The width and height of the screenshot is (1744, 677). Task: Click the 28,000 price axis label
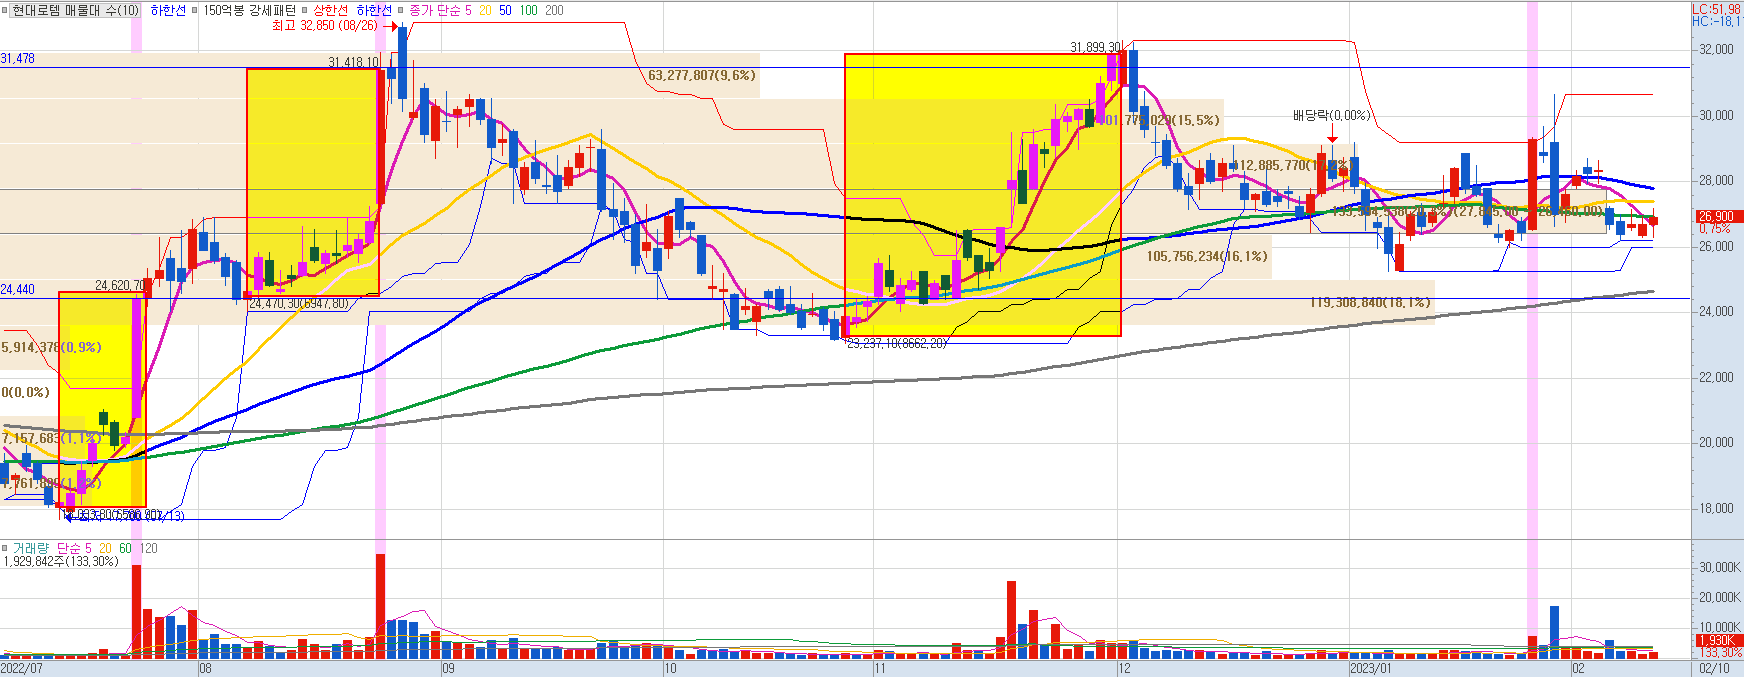tap(1716, 180)
